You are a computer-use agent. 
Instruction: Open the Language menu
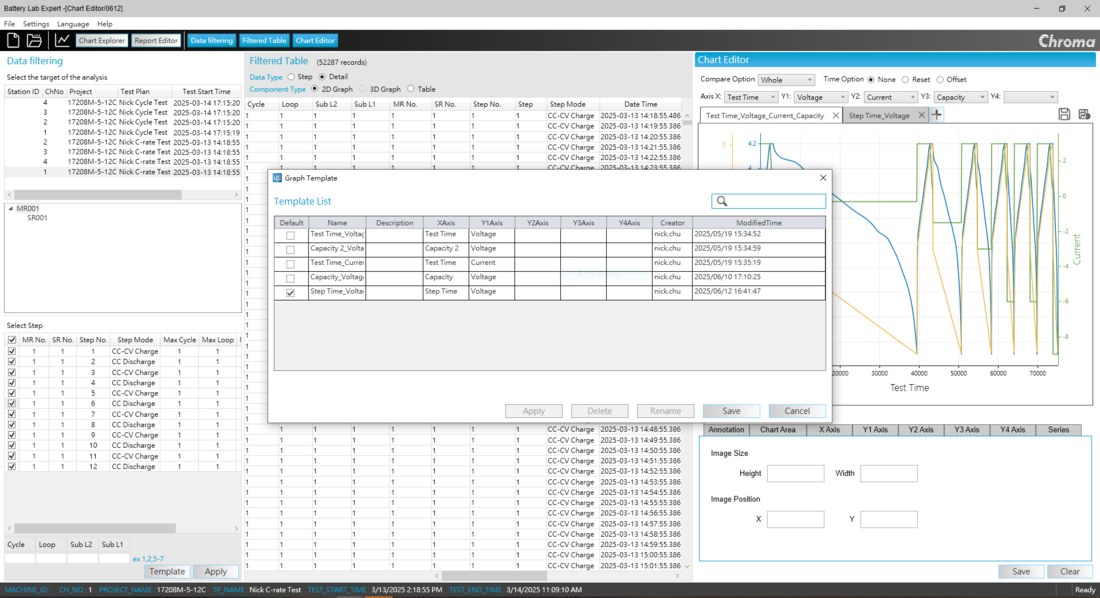point(73,24)
